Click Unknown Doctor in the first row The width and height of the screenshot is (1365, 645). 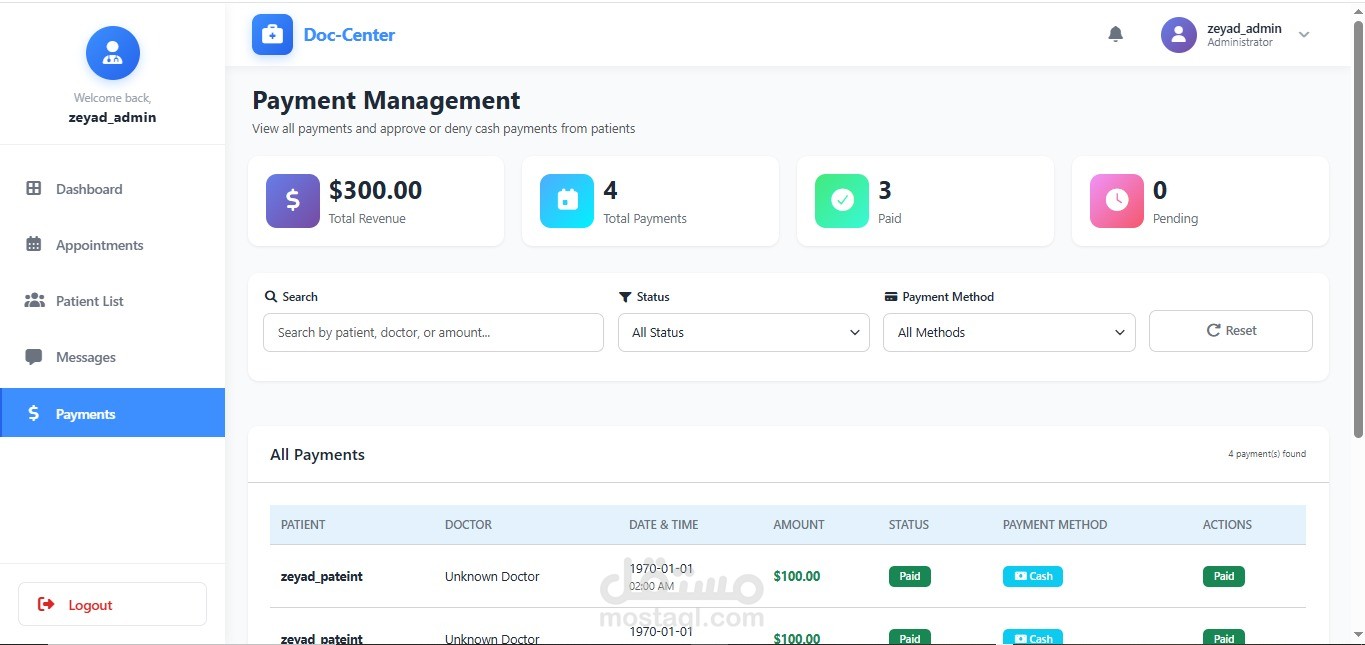pos(492,576)
